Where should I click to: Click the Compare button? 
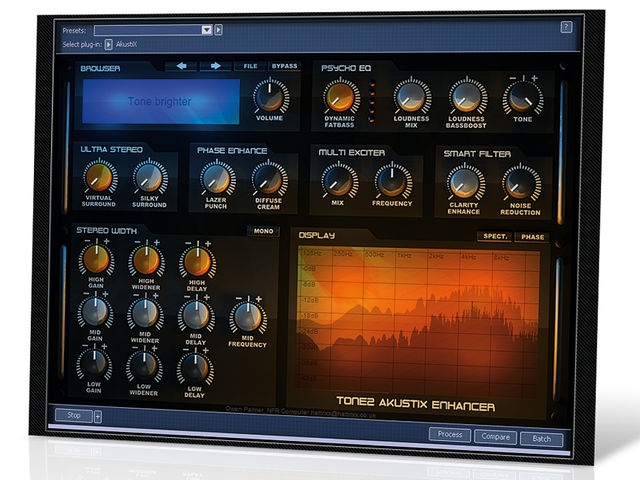tap(495, 436)
